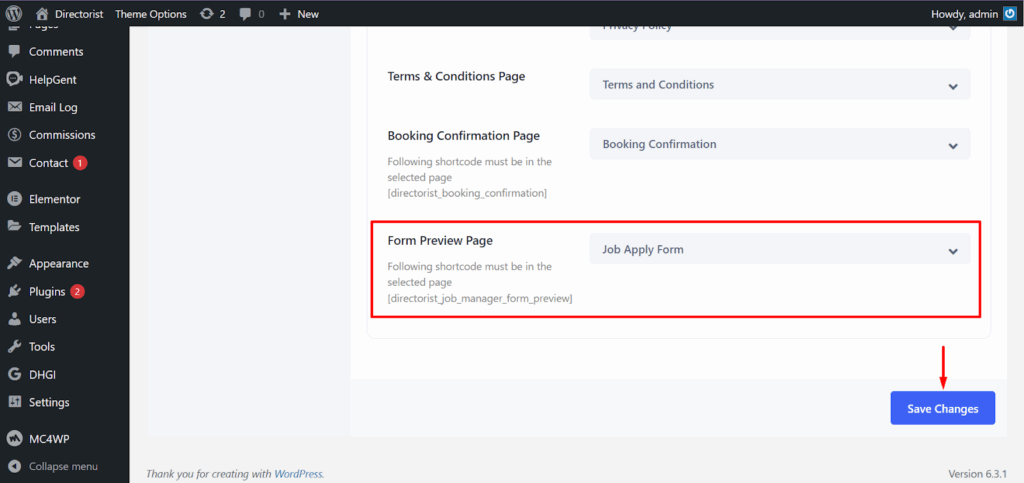Open the Commissions dollar icon
The height and width of the screenshot is (483, 1024).
[x=15, y=135]
